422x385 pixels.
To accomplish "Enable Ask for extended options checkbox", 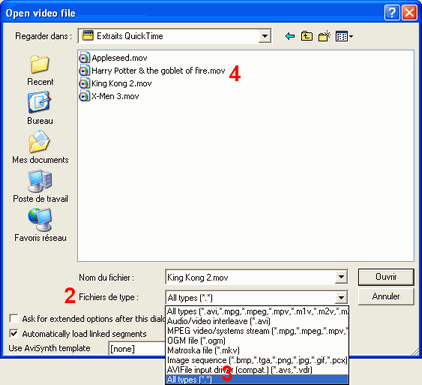I will (14, 319).
